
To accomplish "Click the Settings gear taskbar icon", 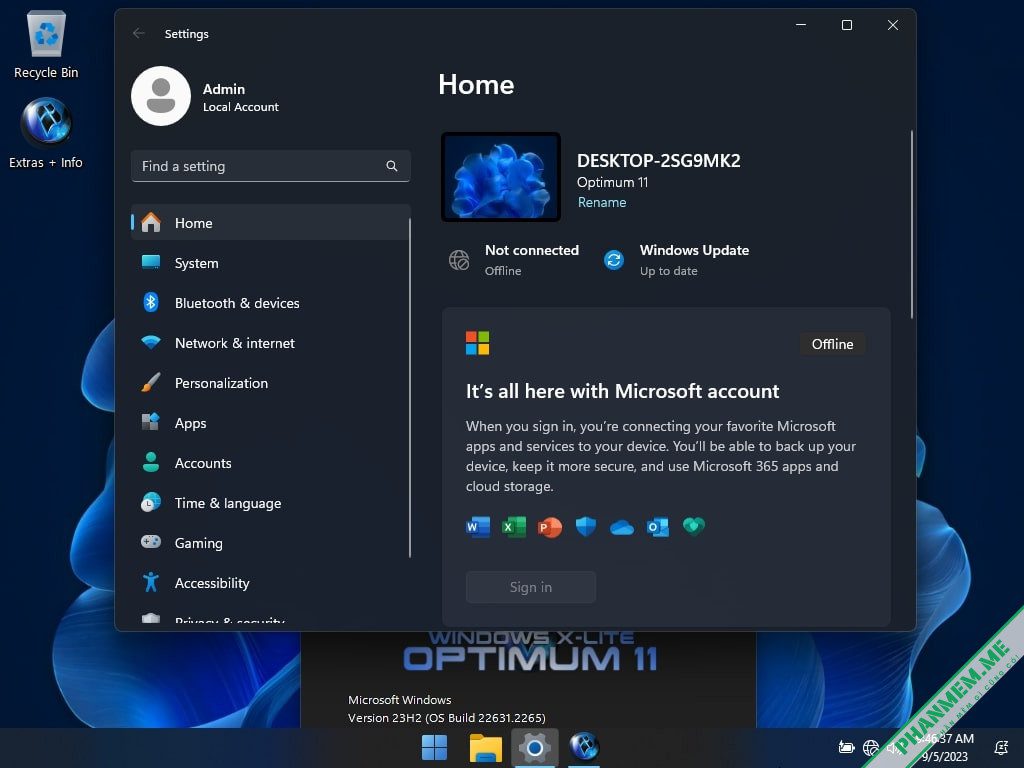I will point(535,747).
